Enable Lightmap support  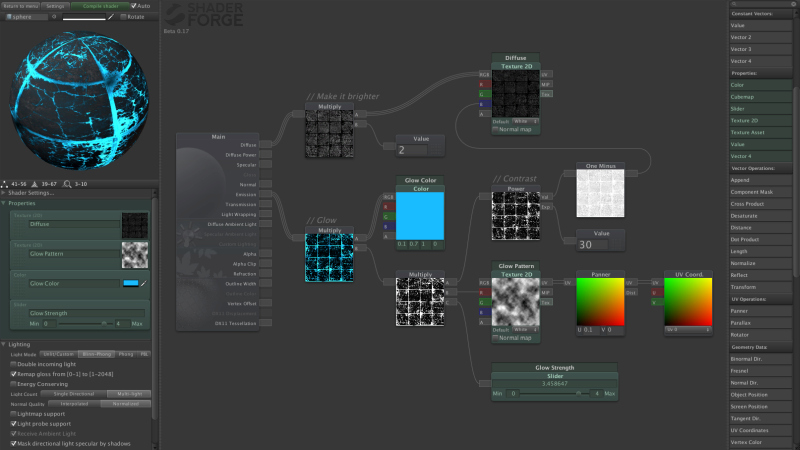(x=13, y=414)
